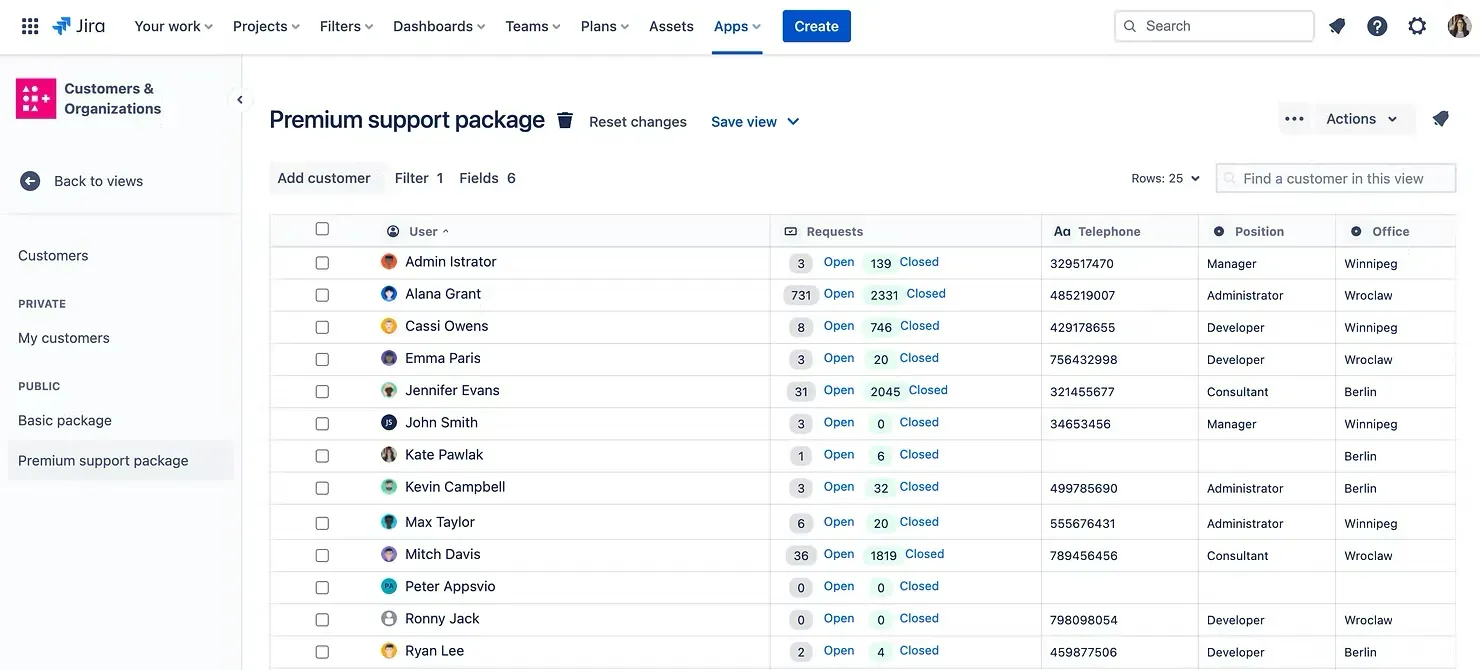Viewport: 1480px width, 670px height.
Task: Open the Apps menu in the navigation bar
Action: [x=737, y=26]
